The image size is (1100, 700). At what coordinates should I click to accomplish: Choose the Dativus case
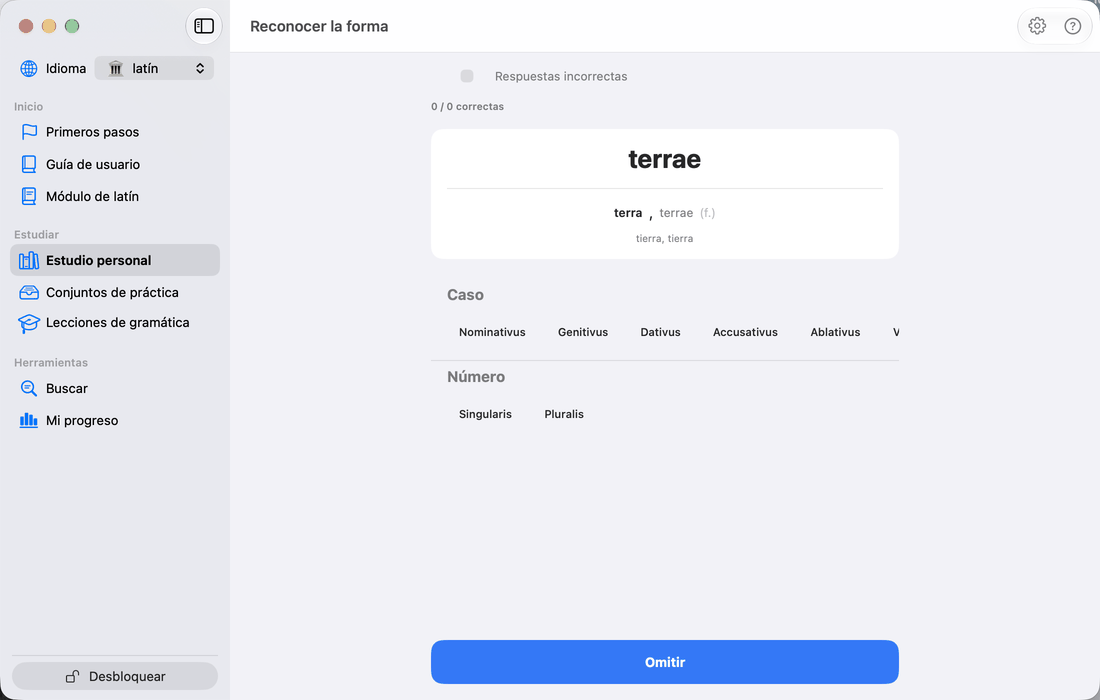click(x=660, y=332)
